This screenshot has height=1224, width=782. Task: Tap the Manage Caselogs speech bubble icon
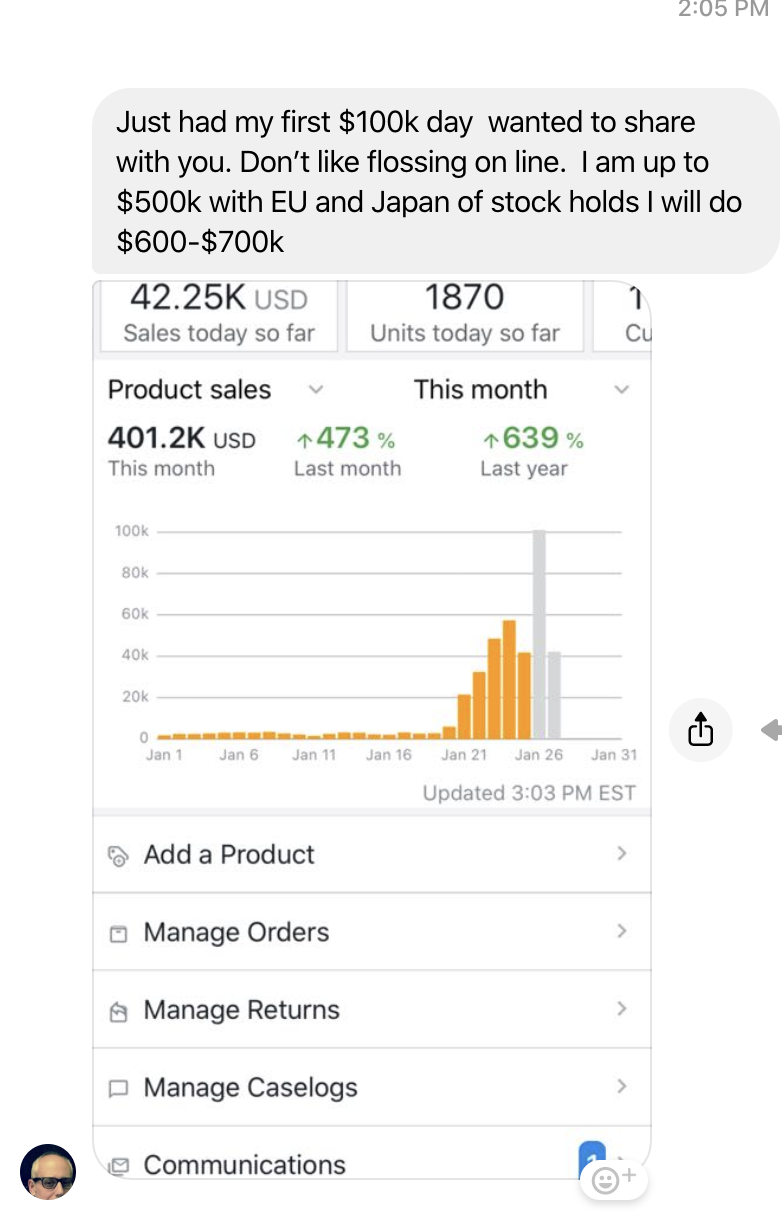pyautogui.click(x=118, y=1089)
